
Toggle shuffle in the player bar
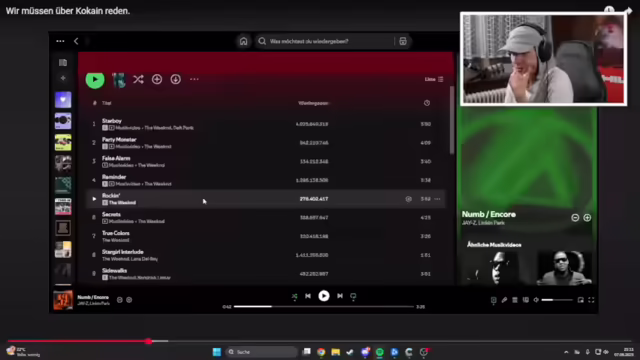point(294,296)
